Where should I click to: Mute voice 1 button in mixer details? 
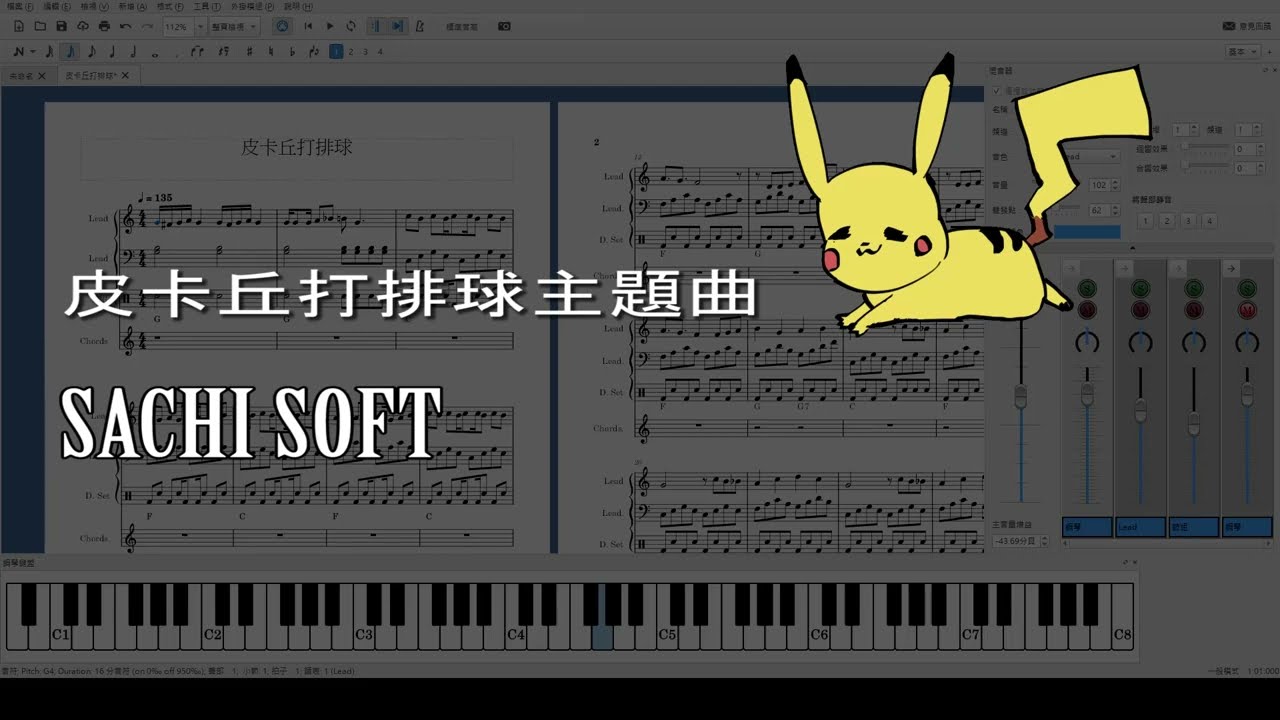(x=1145, y=221)
